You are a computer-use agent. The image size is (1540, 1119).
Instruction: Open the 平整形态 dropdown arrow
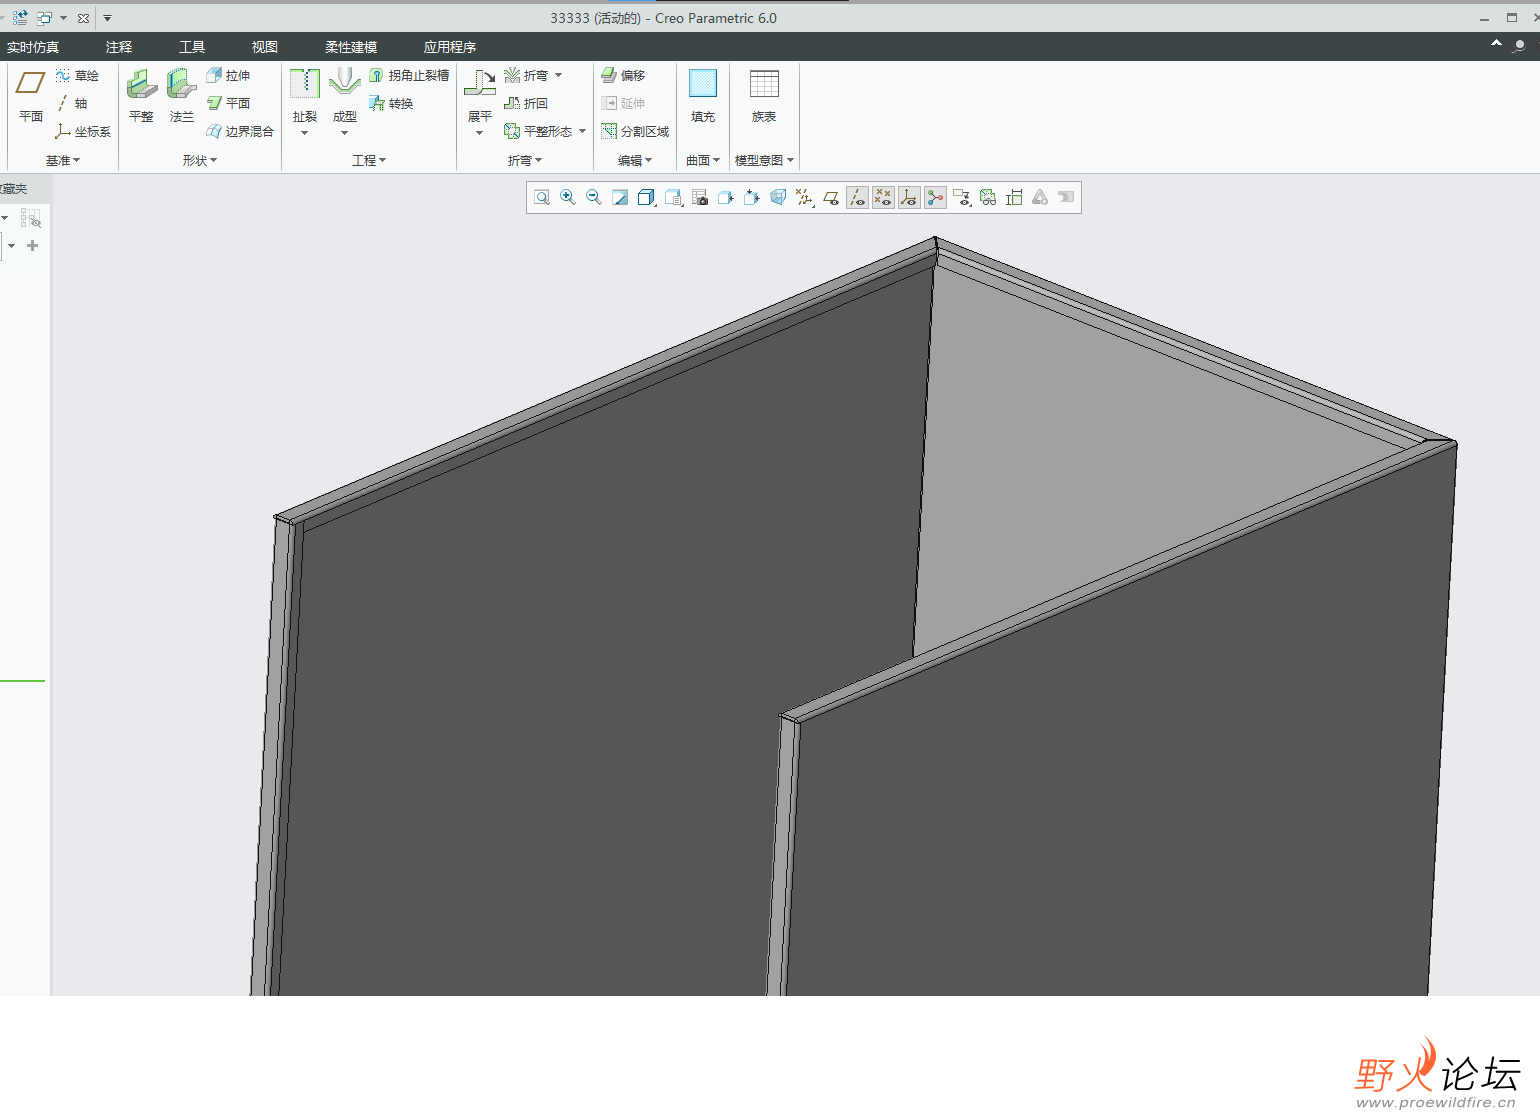(x=582, y=131)
